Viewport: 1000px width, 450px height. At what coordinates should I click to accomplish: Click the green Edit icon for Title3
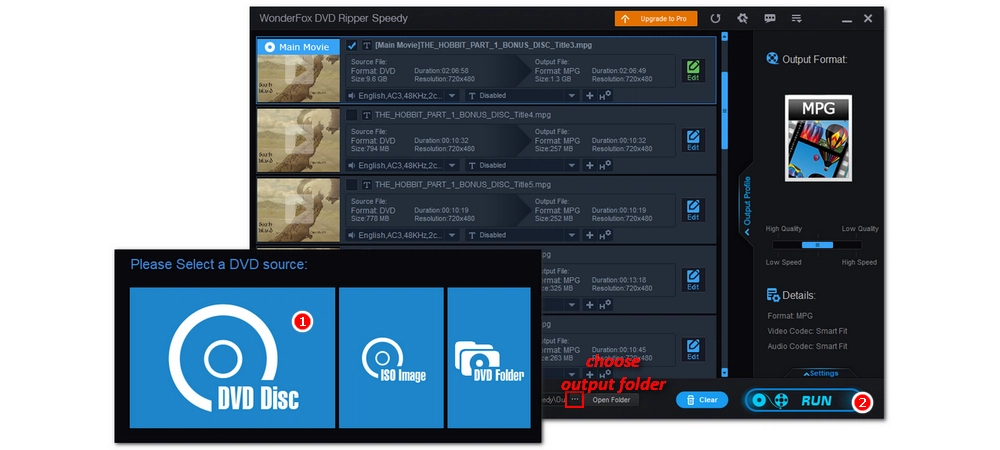[693, 71]
